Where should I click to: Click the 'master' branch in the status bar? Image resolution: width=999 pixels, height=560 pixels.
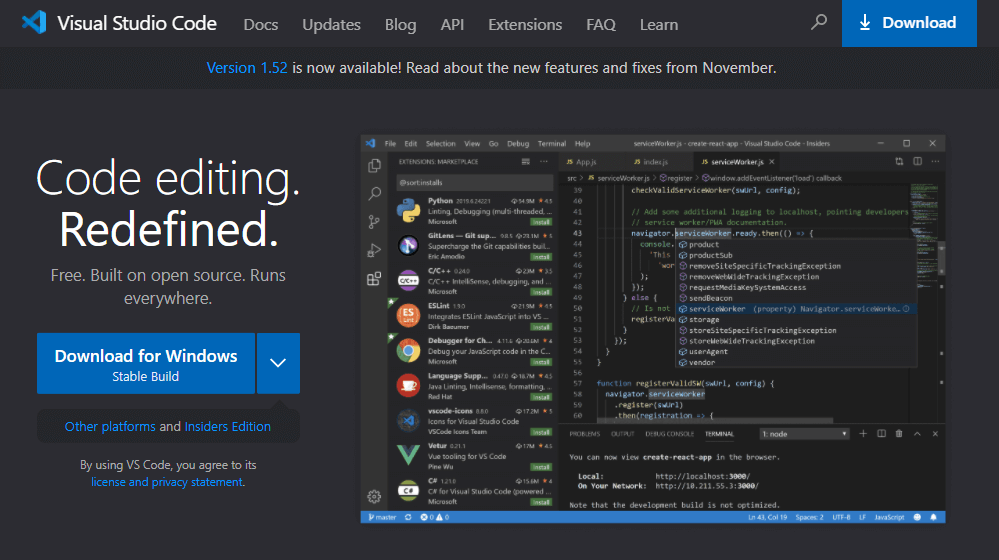coord(382,517)
